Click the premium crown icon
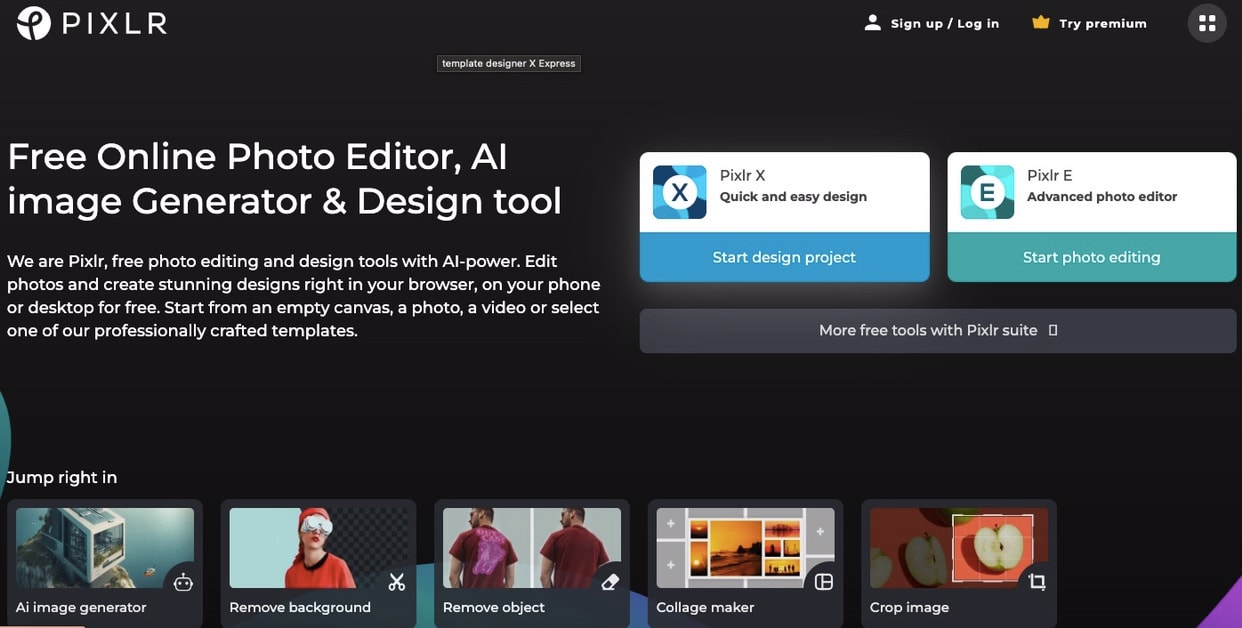Screen dimensions: 1242x628 click(x=1041, y=22)
